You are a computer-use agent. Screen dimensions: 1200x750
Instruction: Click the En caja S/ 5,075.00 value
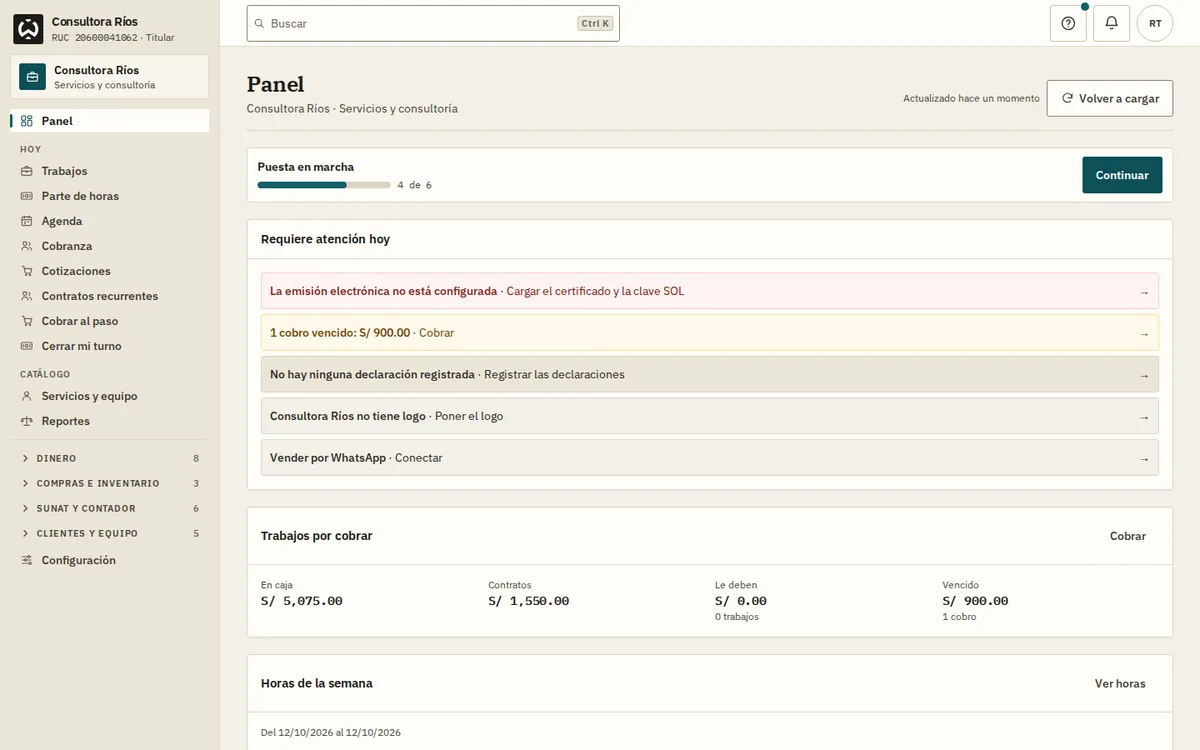(302, 601)
